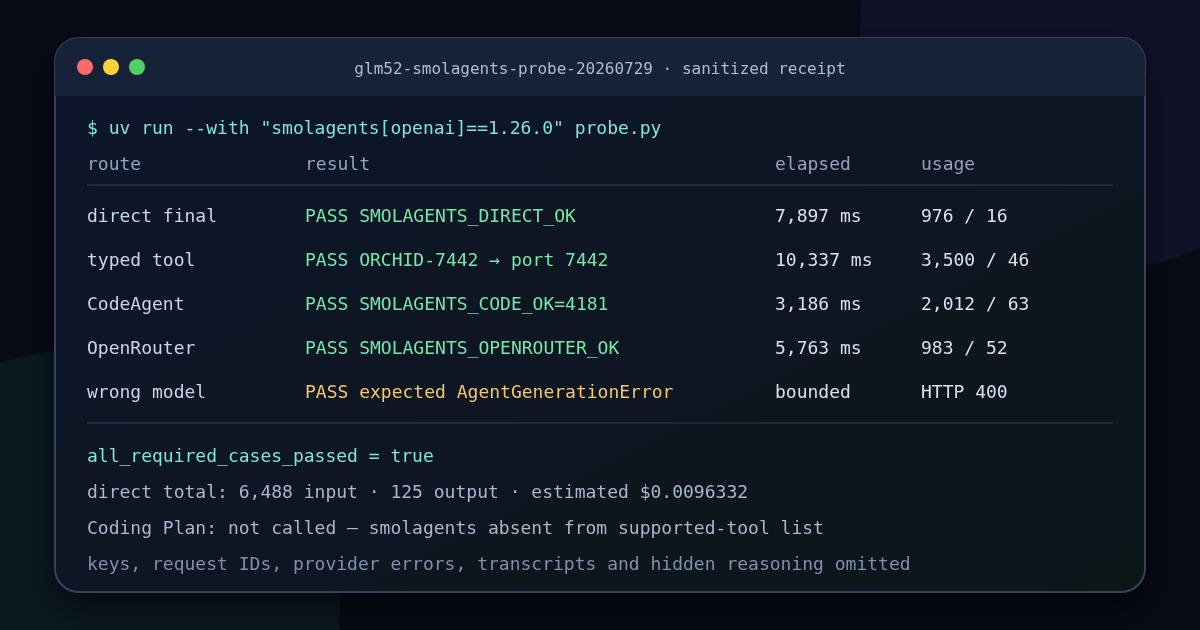Select 'PASS SMOLAGENTS_OPENROUTER_OK' result
The image size is (1200, 630).
pyautogui.click(x=462, y=348)
